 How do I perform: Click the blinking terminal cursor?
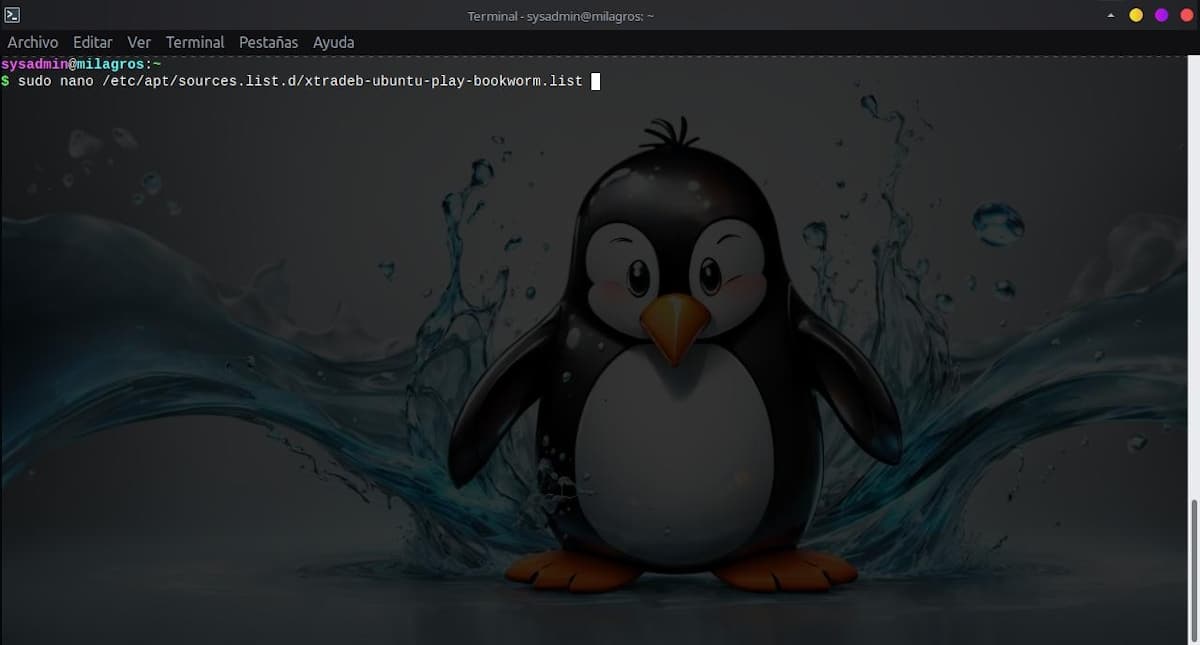(x=595, y=81)
